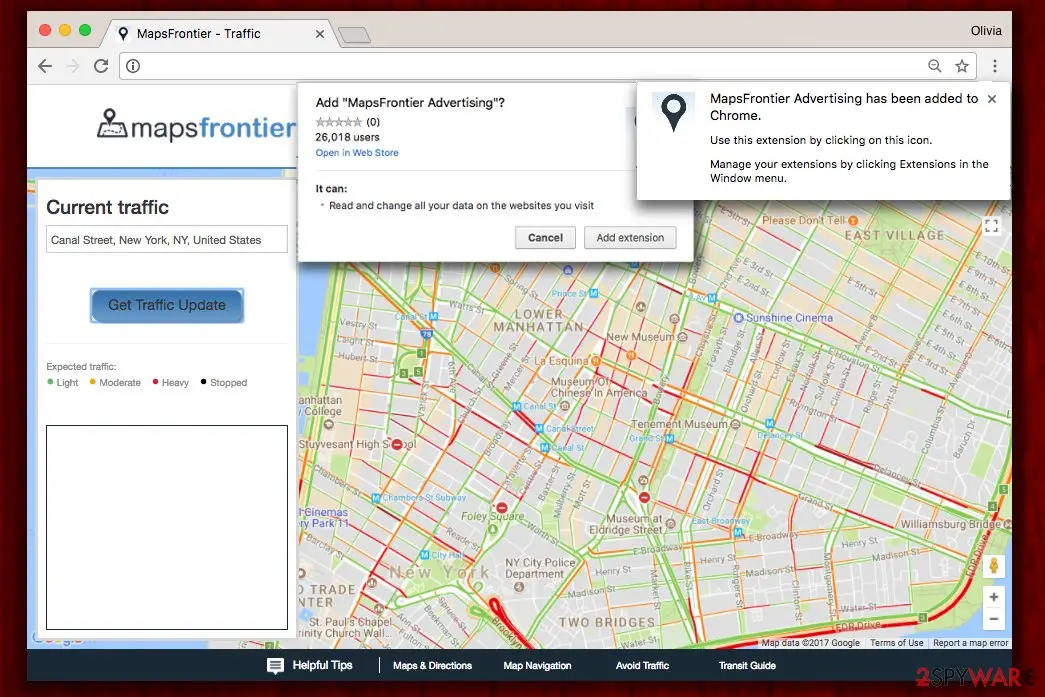
Task: Close the MapsFrontier - Traffic tab
Action: pos(320,34)
